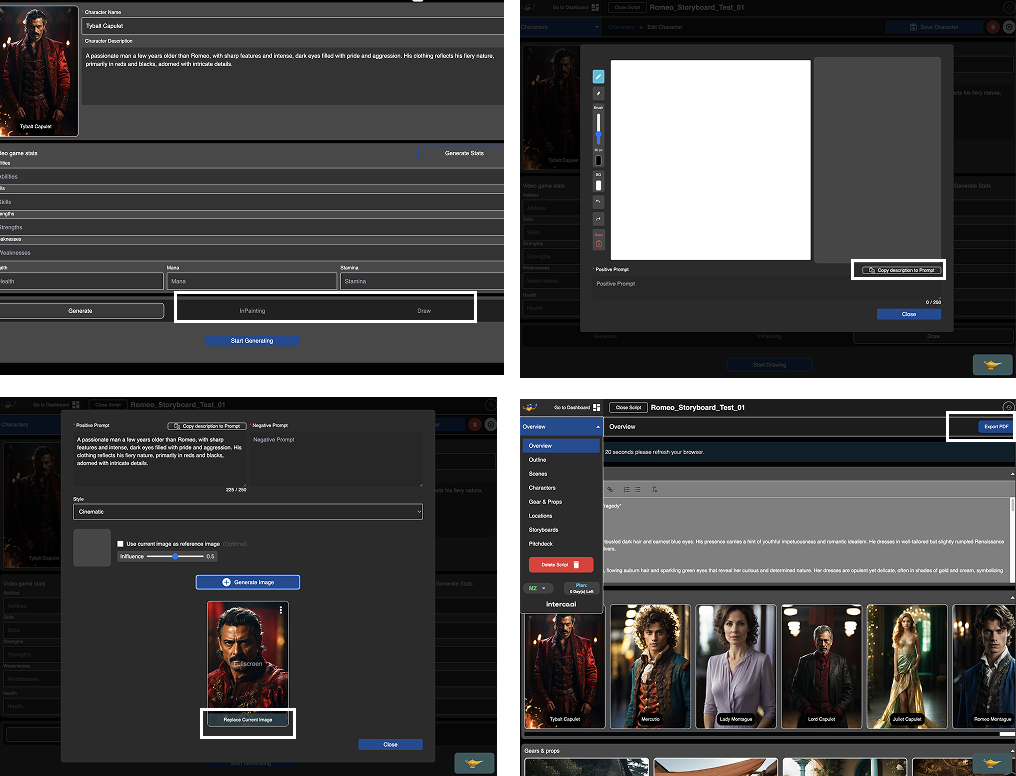Select Storyboards in the navigation menu
The image size is (1016, 776).
(x=543, y=530)
